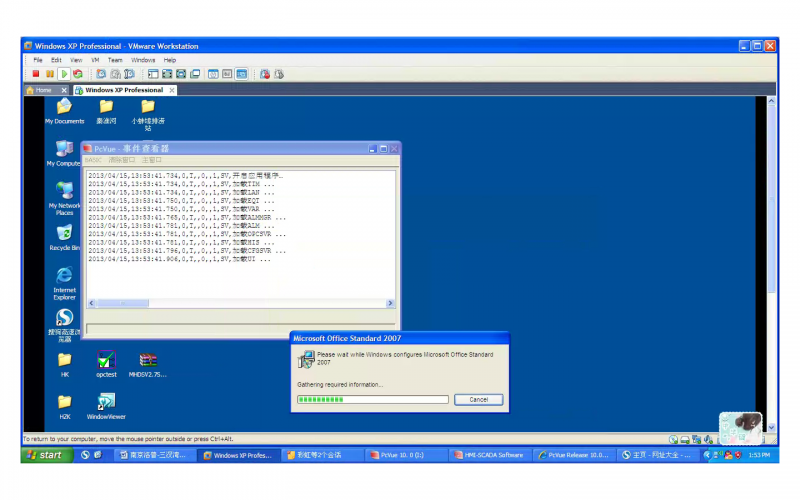The height and width of the screenshot is (500, 800).
Task: Launch the WindowViewer shortcut
Action: coord(106,407)
